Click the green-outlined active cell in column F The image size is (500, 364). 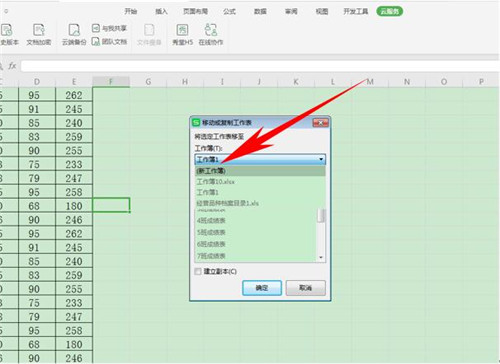click(x=111, y=205)
